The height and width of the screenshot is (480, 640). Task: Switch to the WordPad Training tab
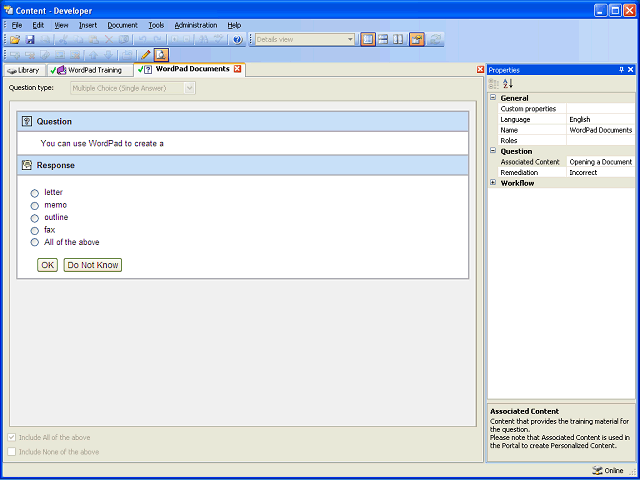click(89, 70)
